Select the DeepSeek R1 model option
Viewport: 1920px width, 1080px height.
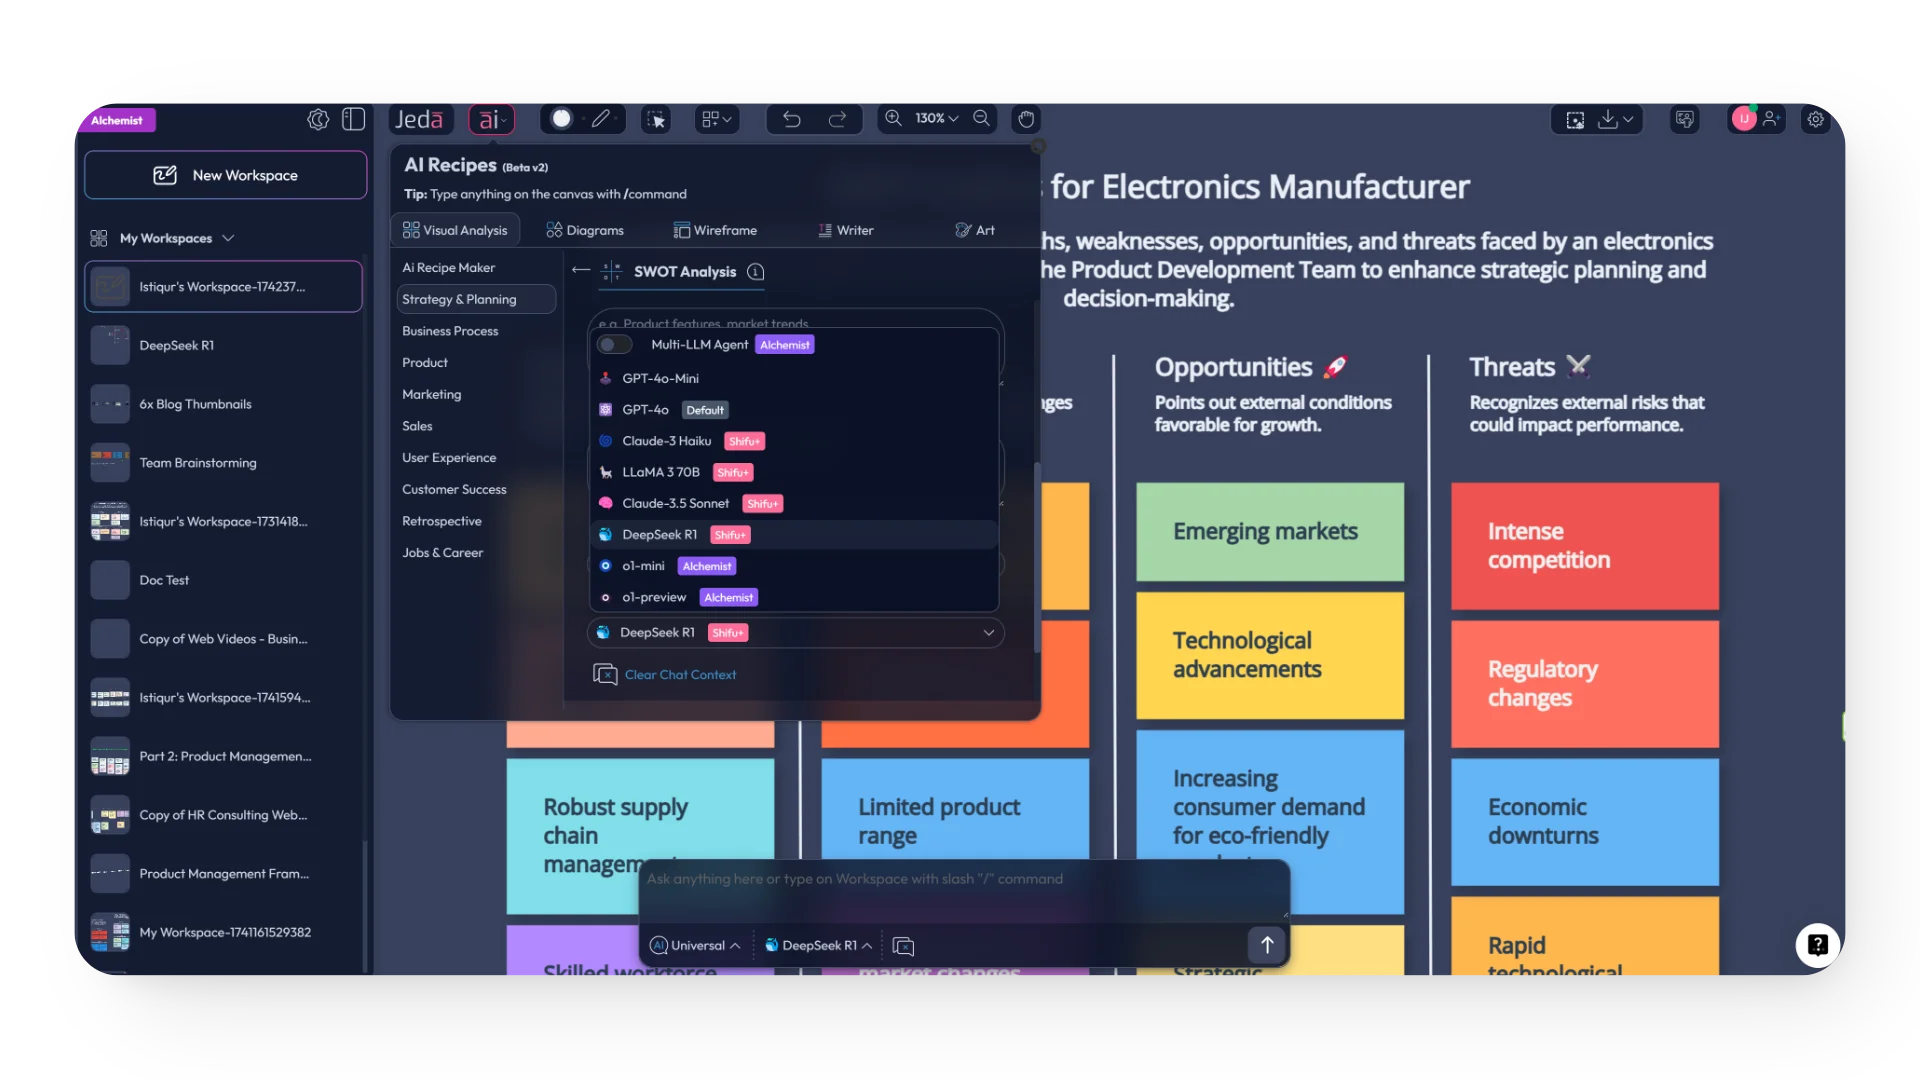click(x=660, y=535)
